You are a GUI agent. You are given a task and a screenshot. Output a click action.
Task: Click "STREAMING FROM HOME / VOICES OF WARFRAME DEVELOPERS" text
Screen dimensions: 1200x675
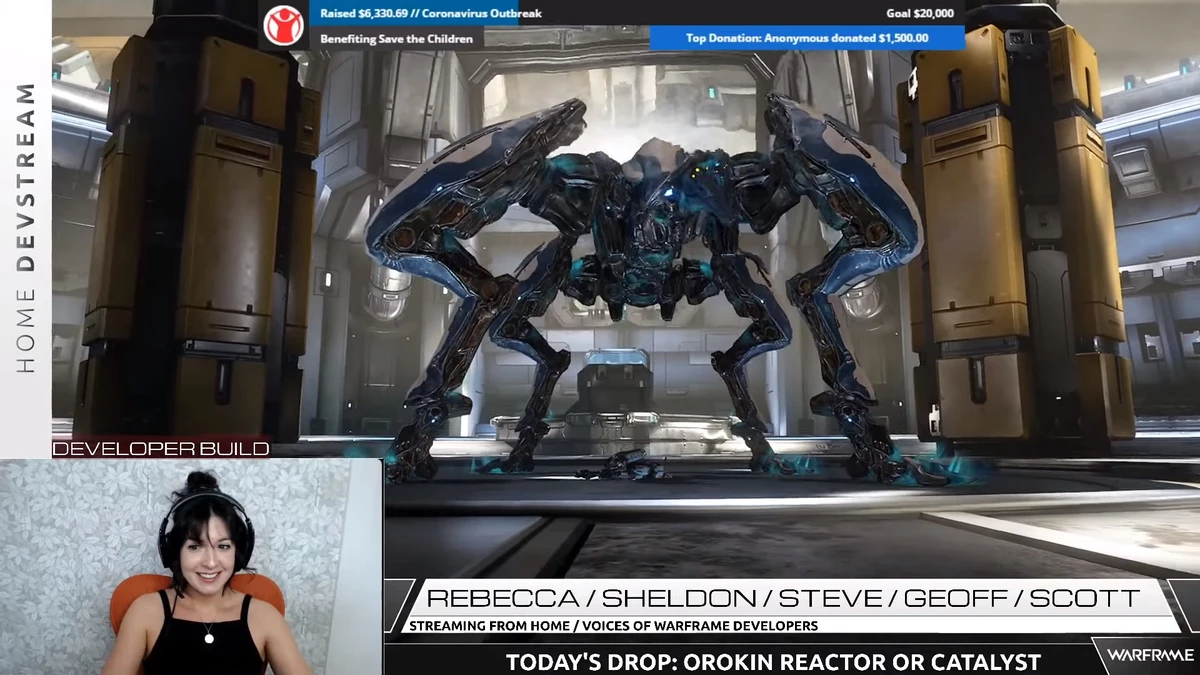(x=614, y=626)
